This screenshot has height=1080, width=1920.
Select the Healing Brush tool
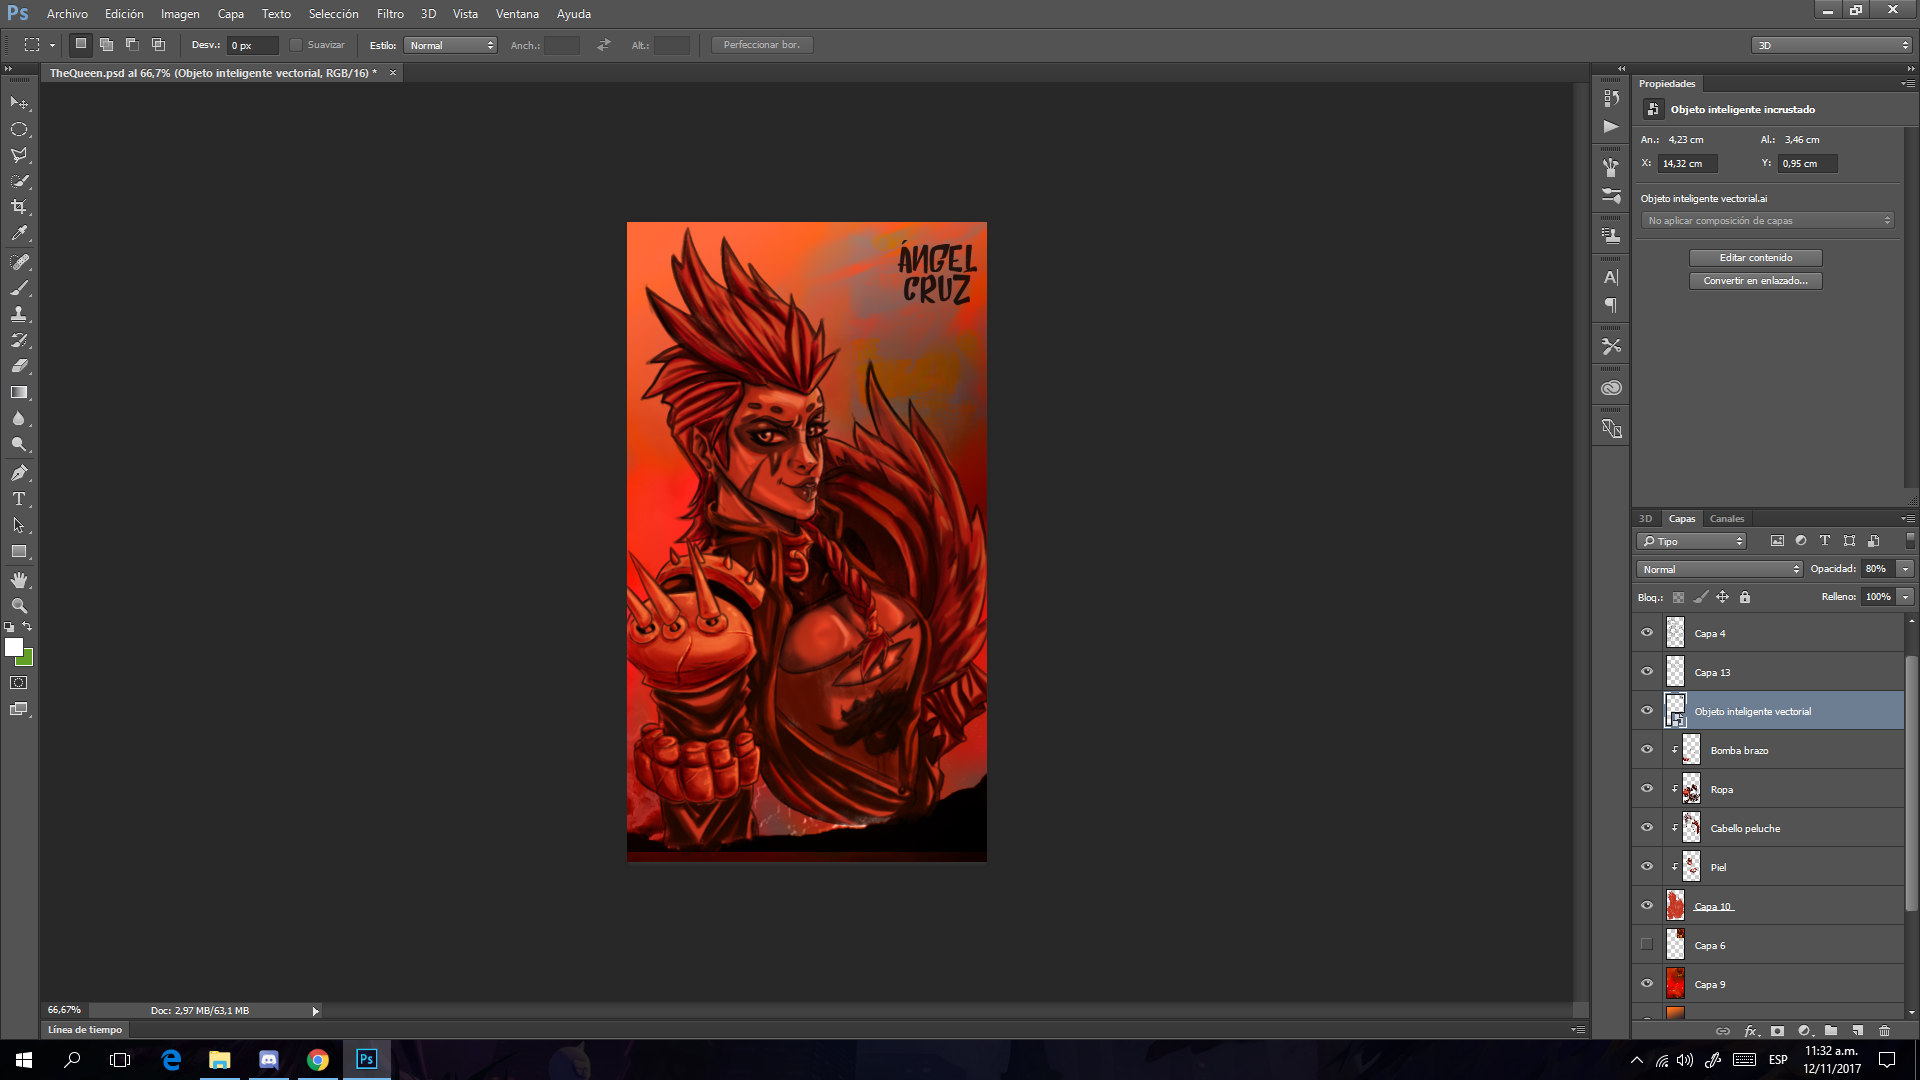19,262
